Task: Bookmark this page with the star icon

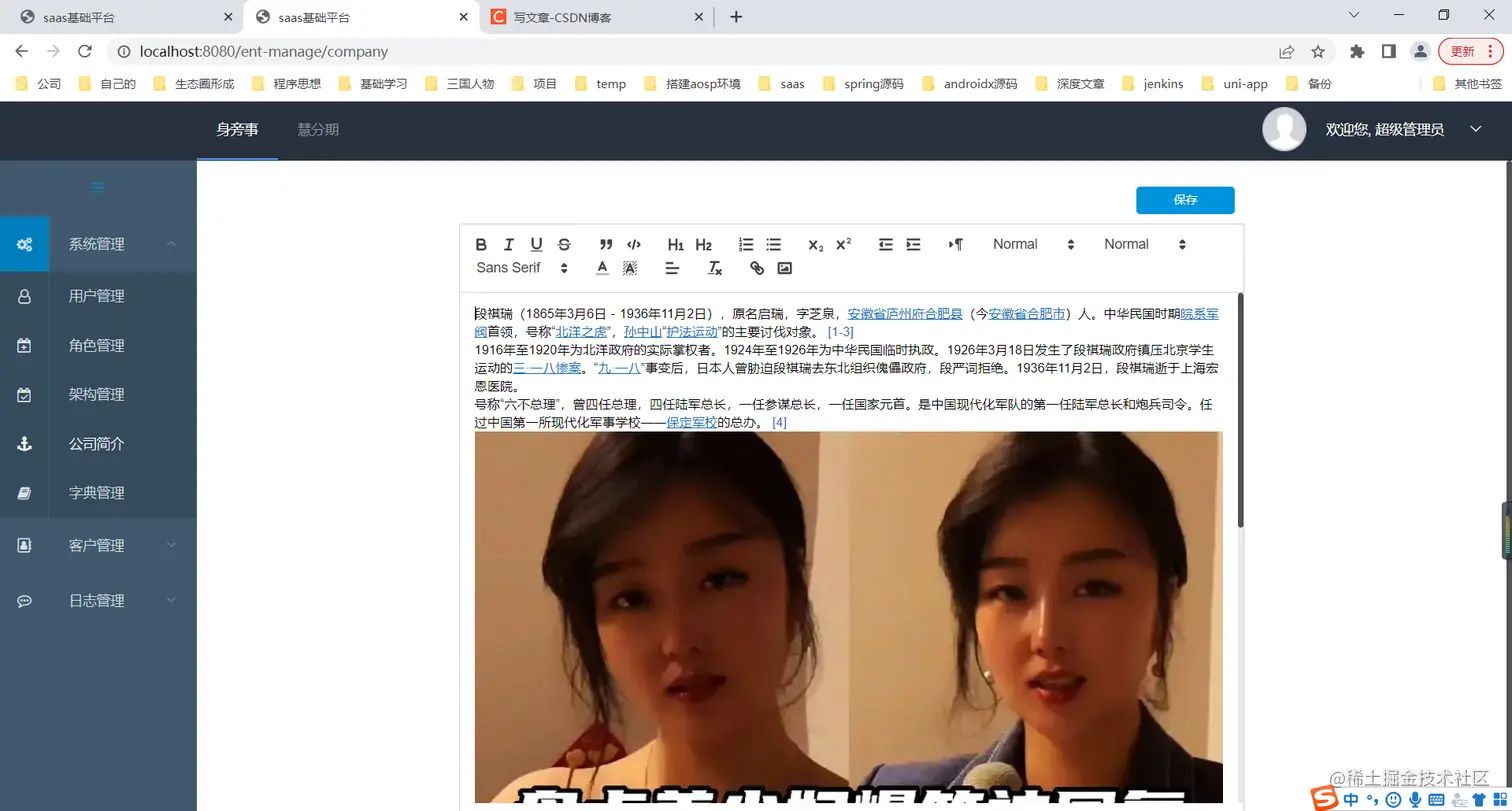Action: pyautogui.click(x=1318, y=51)
